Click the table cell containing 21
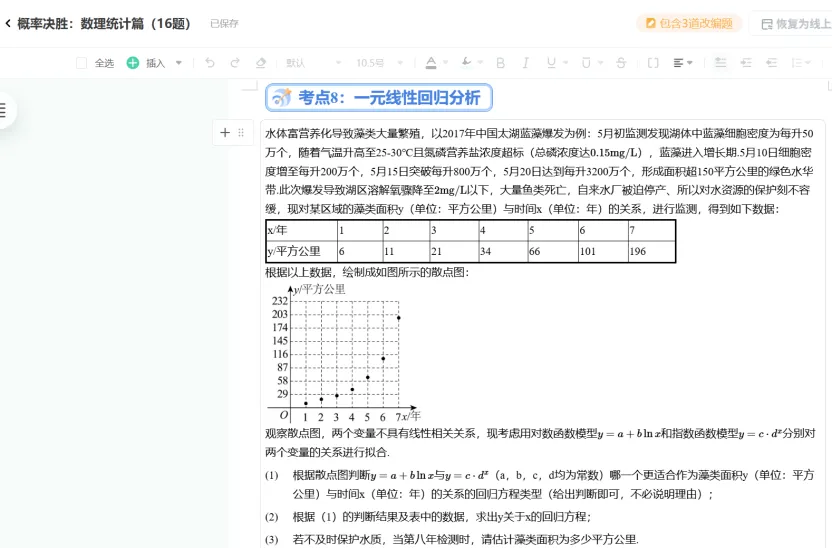Screen dimensions: 832x548 (x=454, y=251)
